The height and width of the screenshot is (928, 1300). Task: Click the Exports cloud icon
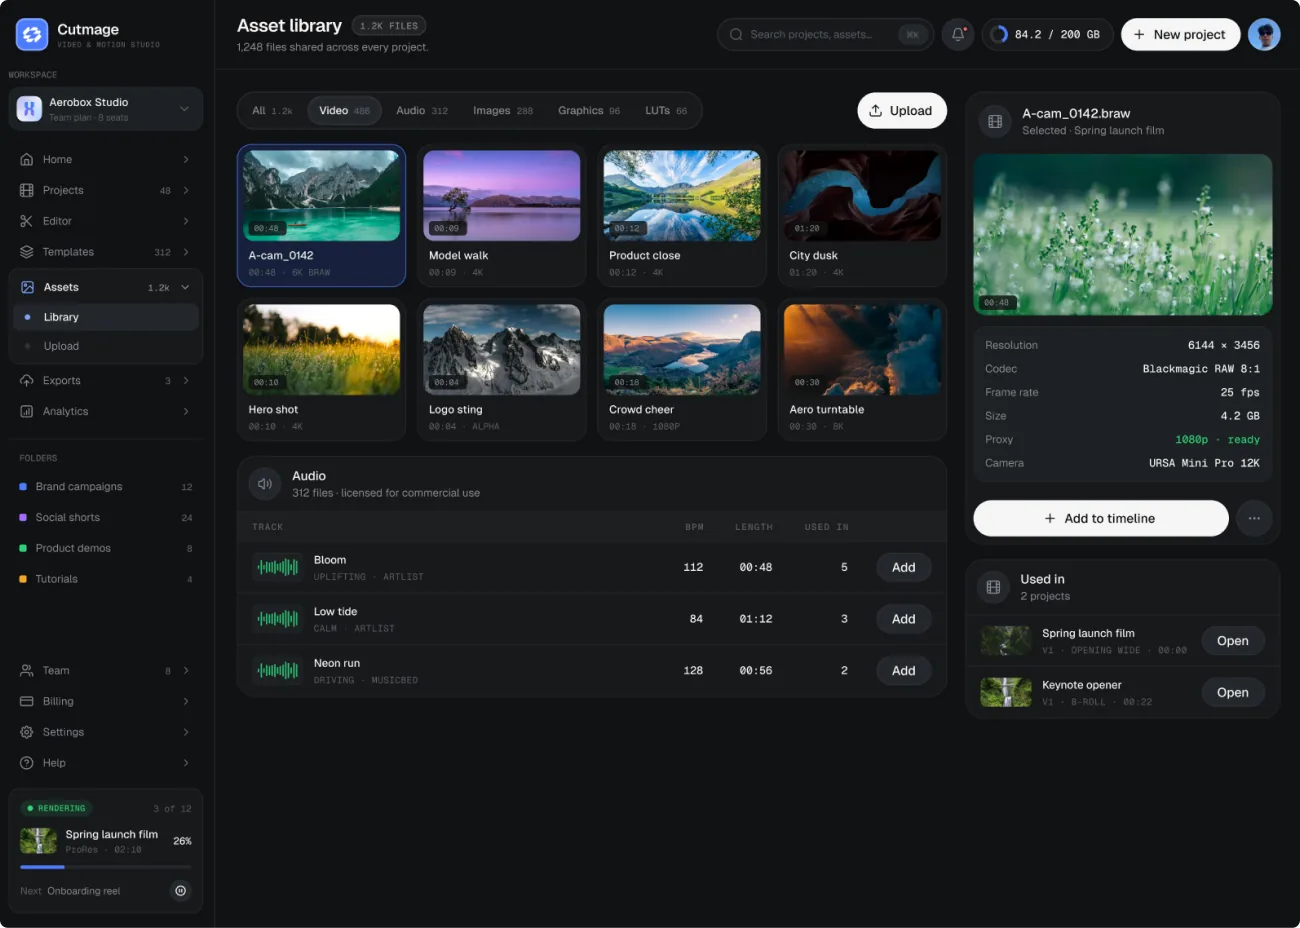[27, 381]
